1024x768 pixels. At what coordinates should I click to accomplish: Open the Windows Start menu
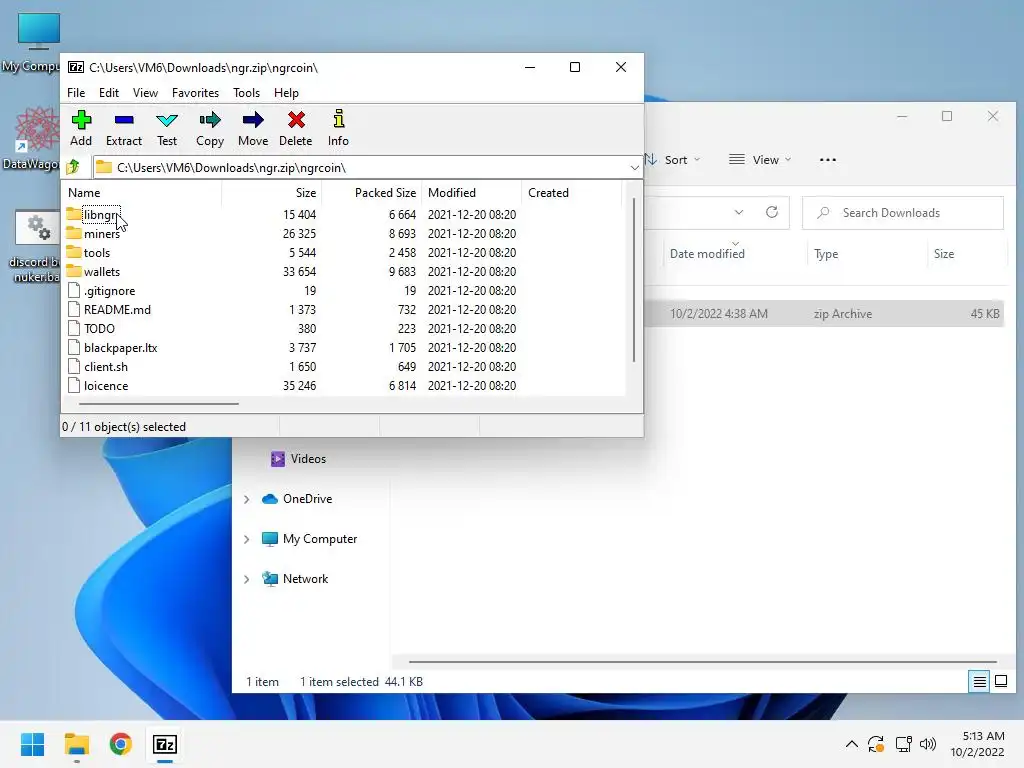coord(32,744)
